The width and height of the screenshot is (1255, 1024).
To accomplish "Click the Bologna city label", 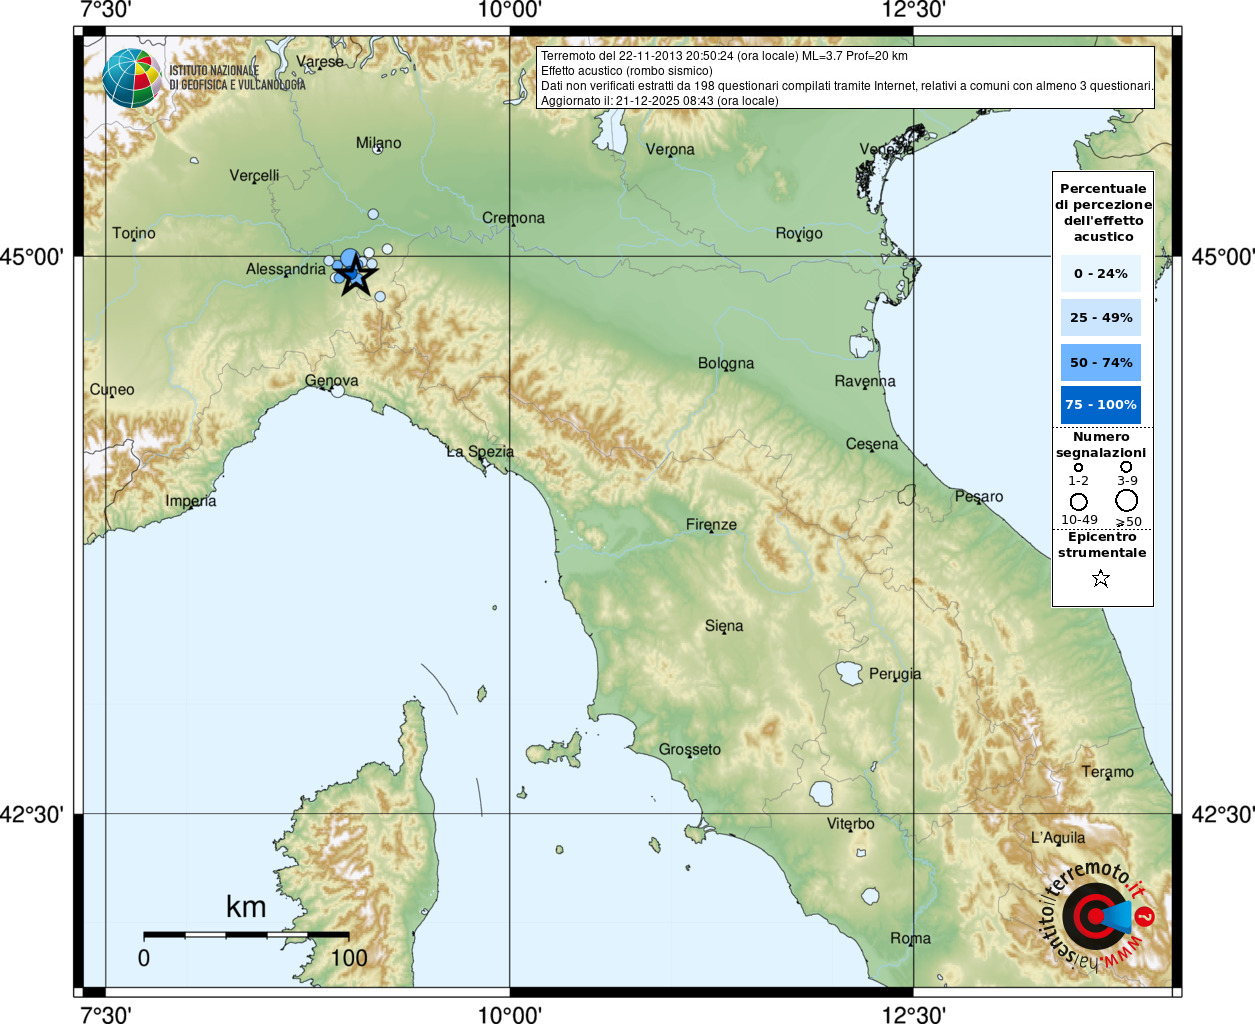I will (x=726, y=363).
